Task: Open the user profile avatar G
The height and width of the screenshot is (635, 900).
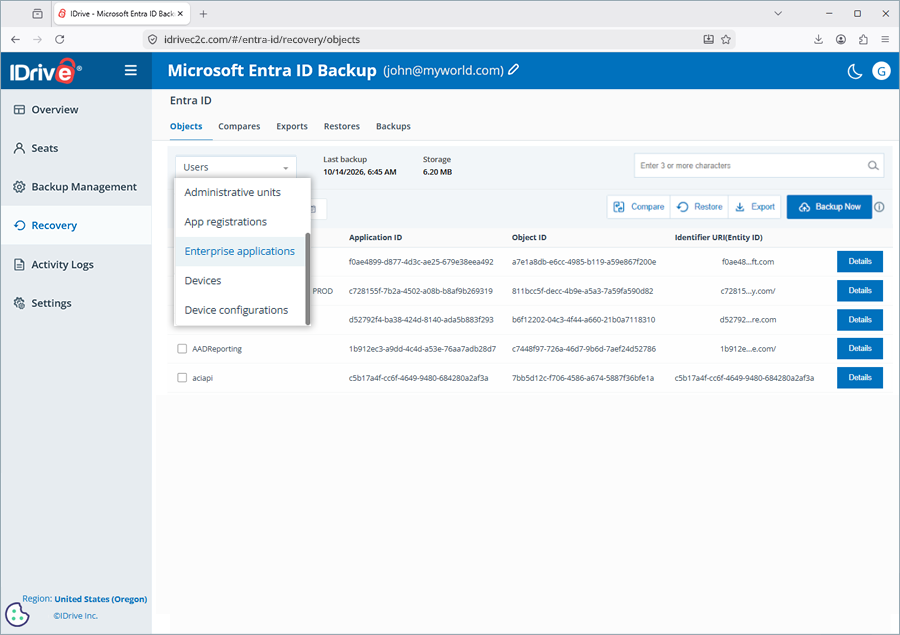Action: pos(881,71)
